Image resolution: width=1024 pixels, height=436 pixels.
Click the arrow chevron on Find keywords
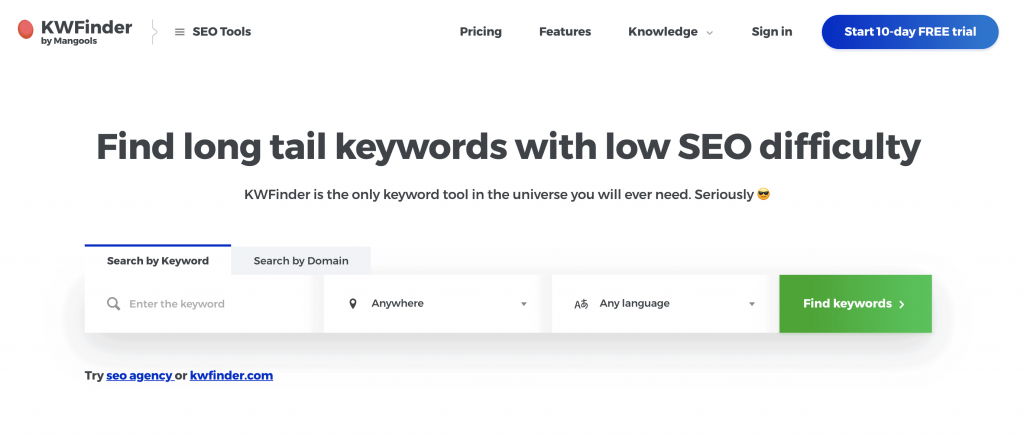click(x=902, y=304)
